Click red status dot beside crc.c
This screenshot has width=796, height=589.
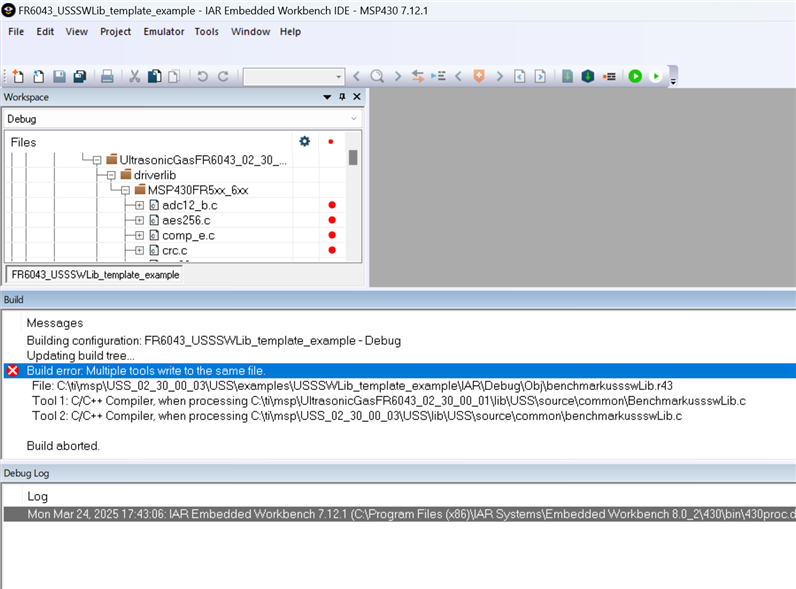tap(332, 250)
